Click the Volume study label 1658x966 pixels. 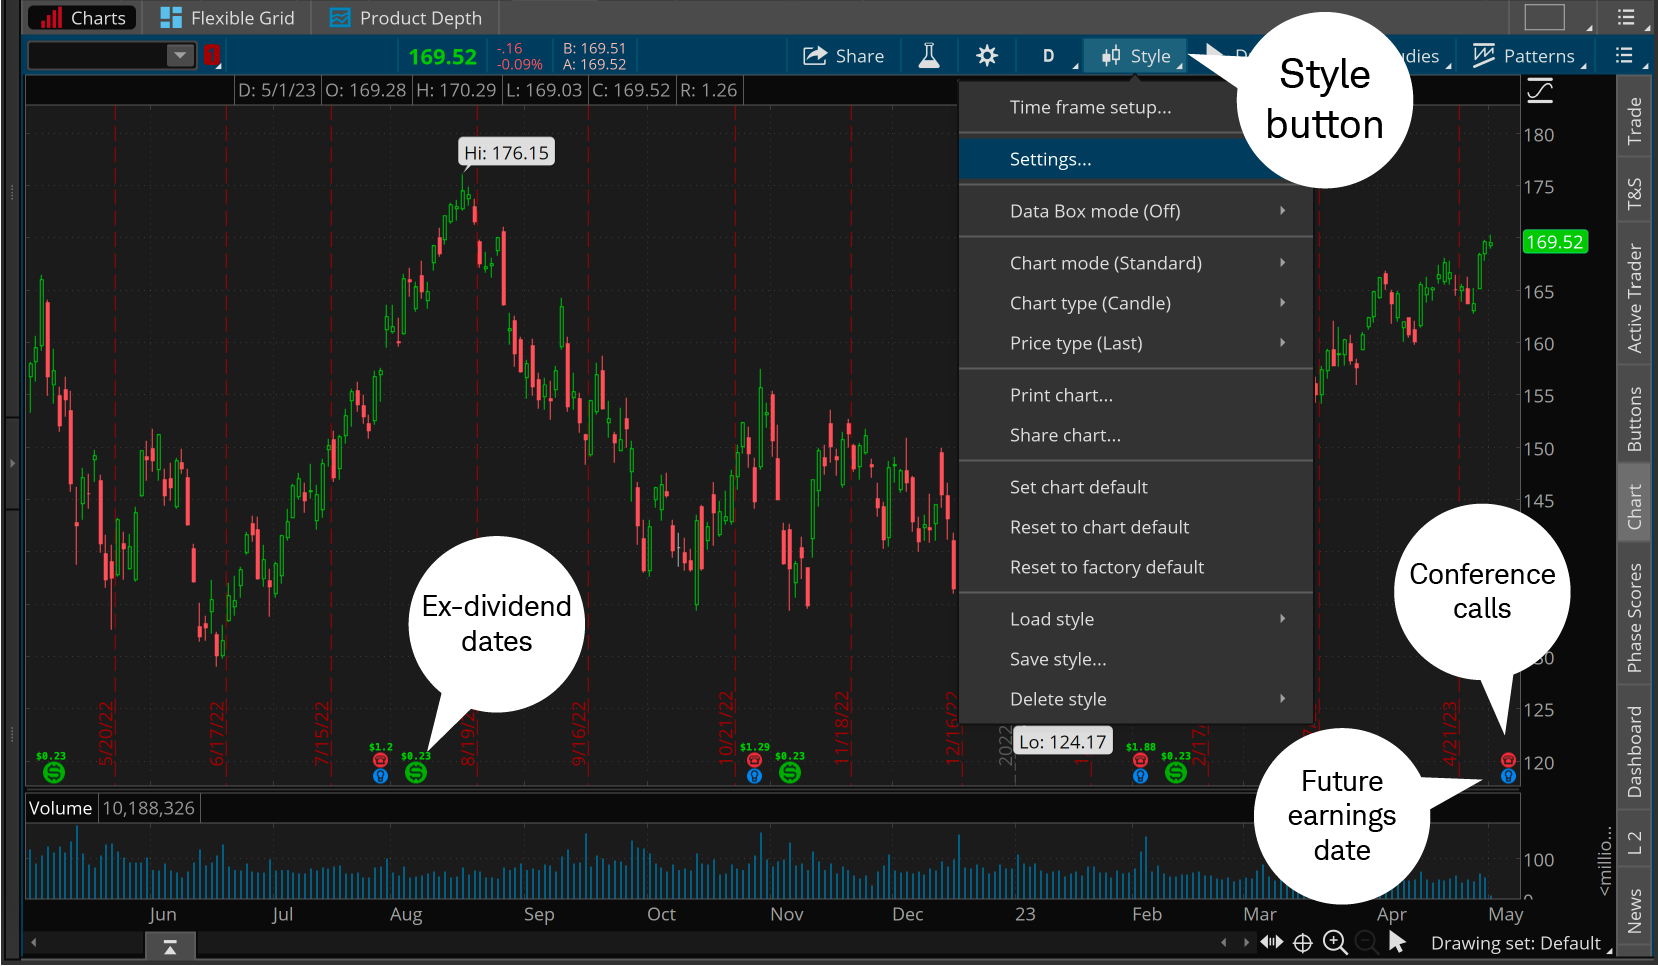pos(60,808)
